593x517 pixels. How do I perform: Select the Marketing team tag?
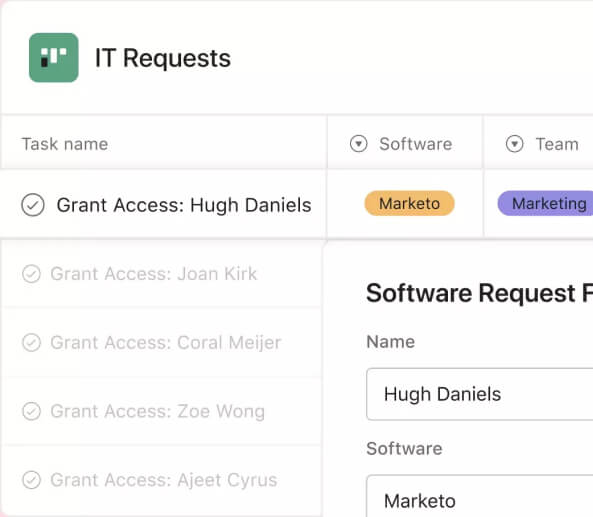click(x=545, y=203)
